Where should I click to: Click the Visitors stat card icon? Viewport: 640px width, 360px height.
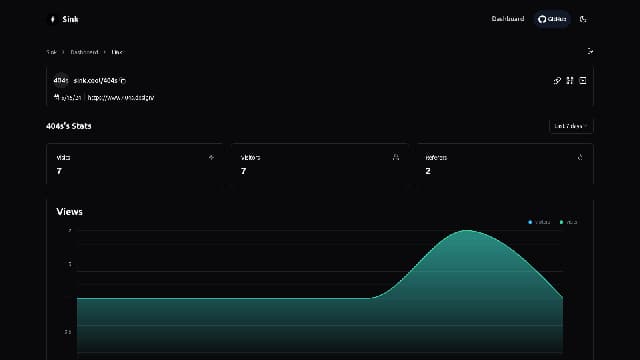(396, 157)
